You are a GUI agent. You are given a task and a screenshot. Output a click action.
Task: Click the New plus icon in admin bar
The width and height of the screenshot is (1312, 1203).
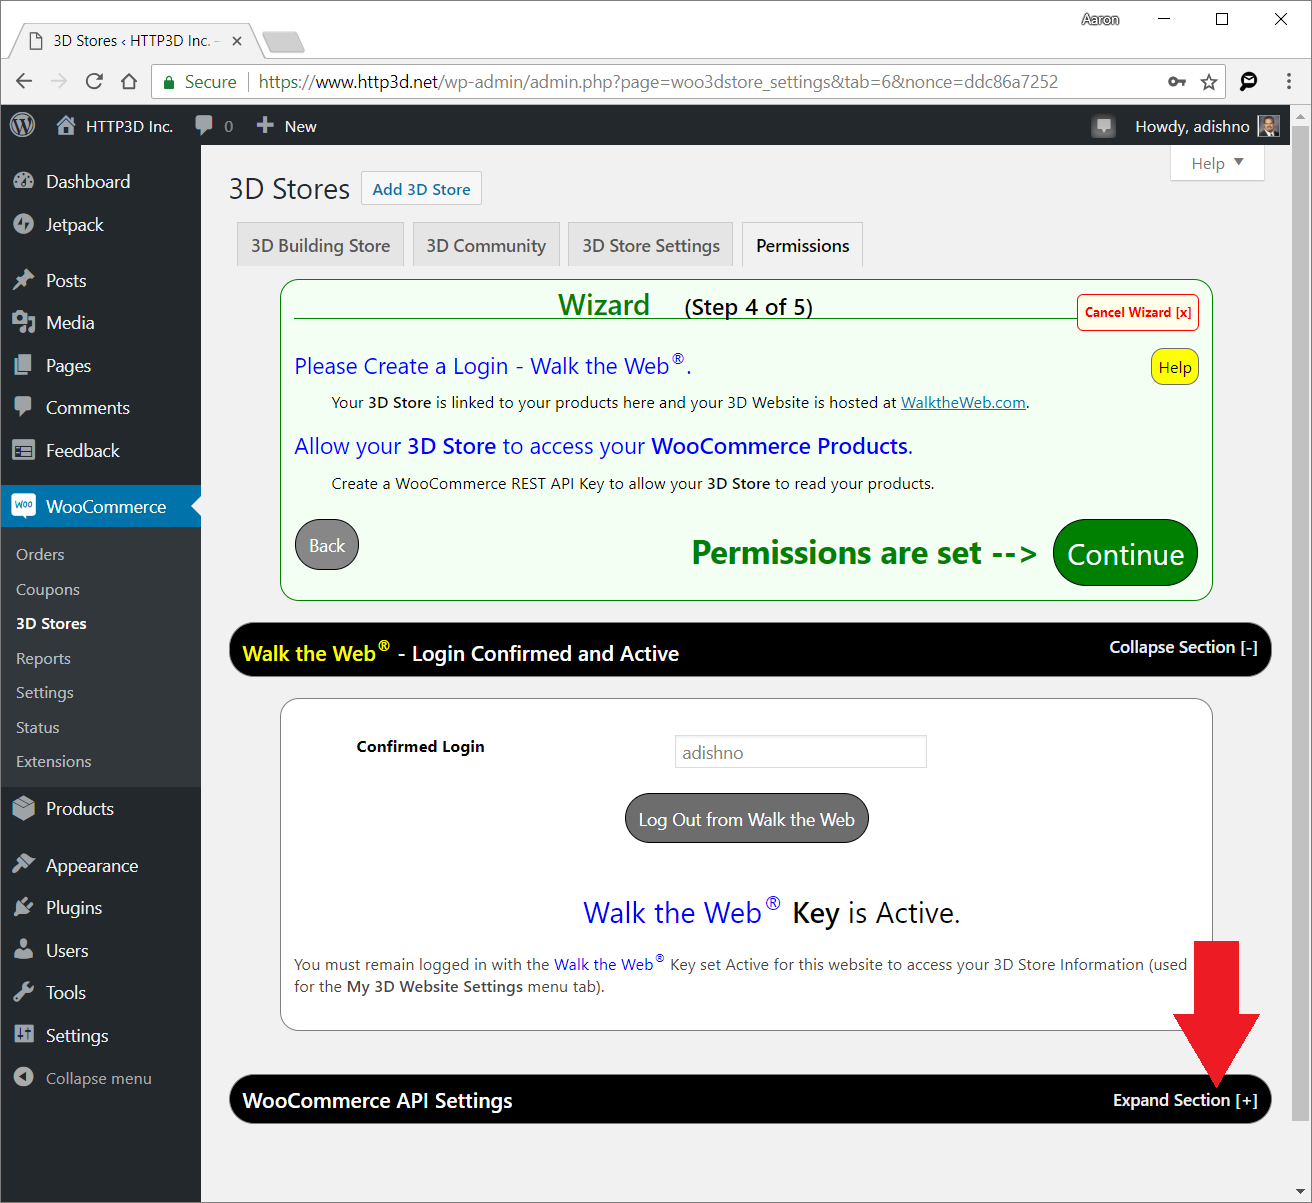click(265, 125)
